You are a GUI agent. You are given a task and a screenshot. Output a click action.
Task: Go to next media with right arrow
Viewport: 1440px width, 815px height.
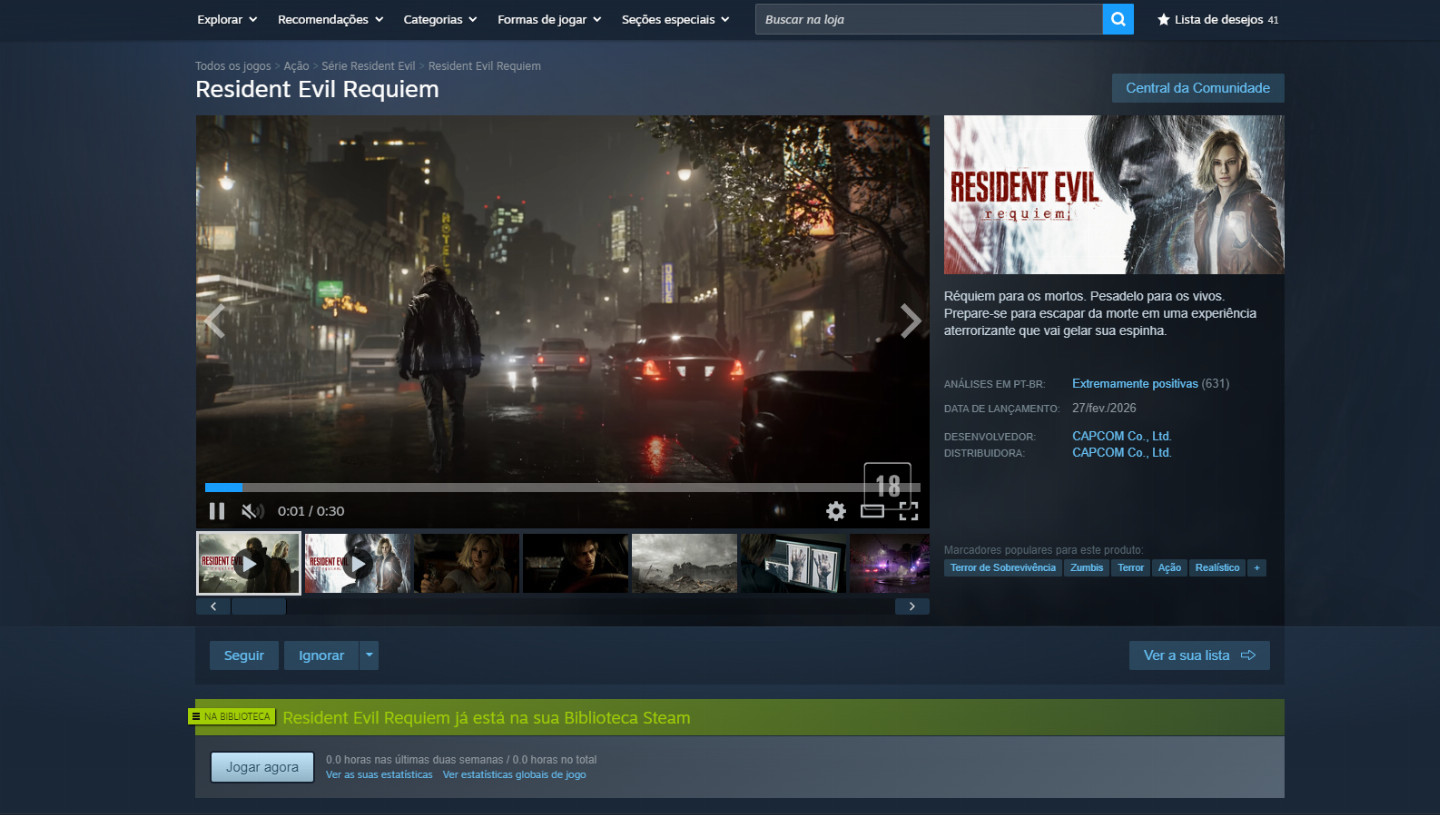pyautogui.click(x=910, y=322)
